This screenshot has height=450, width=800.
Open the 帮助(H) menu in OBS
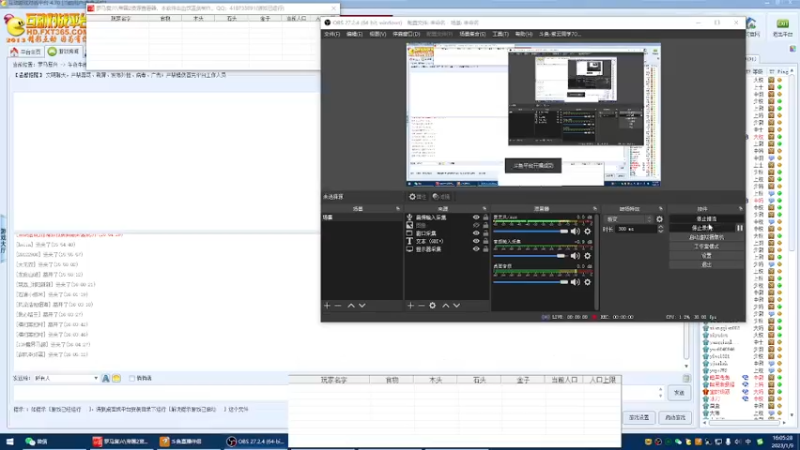click(523, 34)
